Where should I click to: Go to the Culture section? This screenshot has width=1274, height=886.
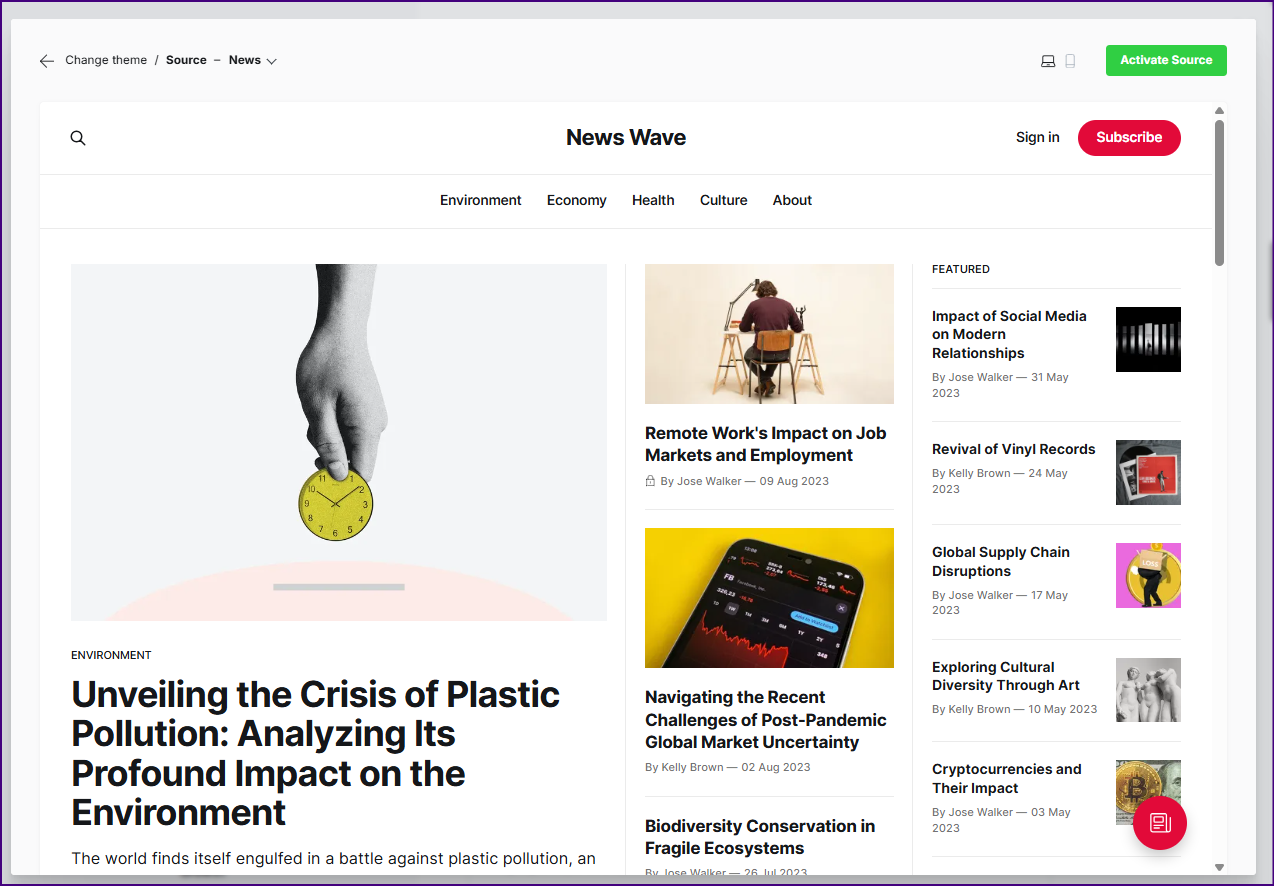click(724, 200)
